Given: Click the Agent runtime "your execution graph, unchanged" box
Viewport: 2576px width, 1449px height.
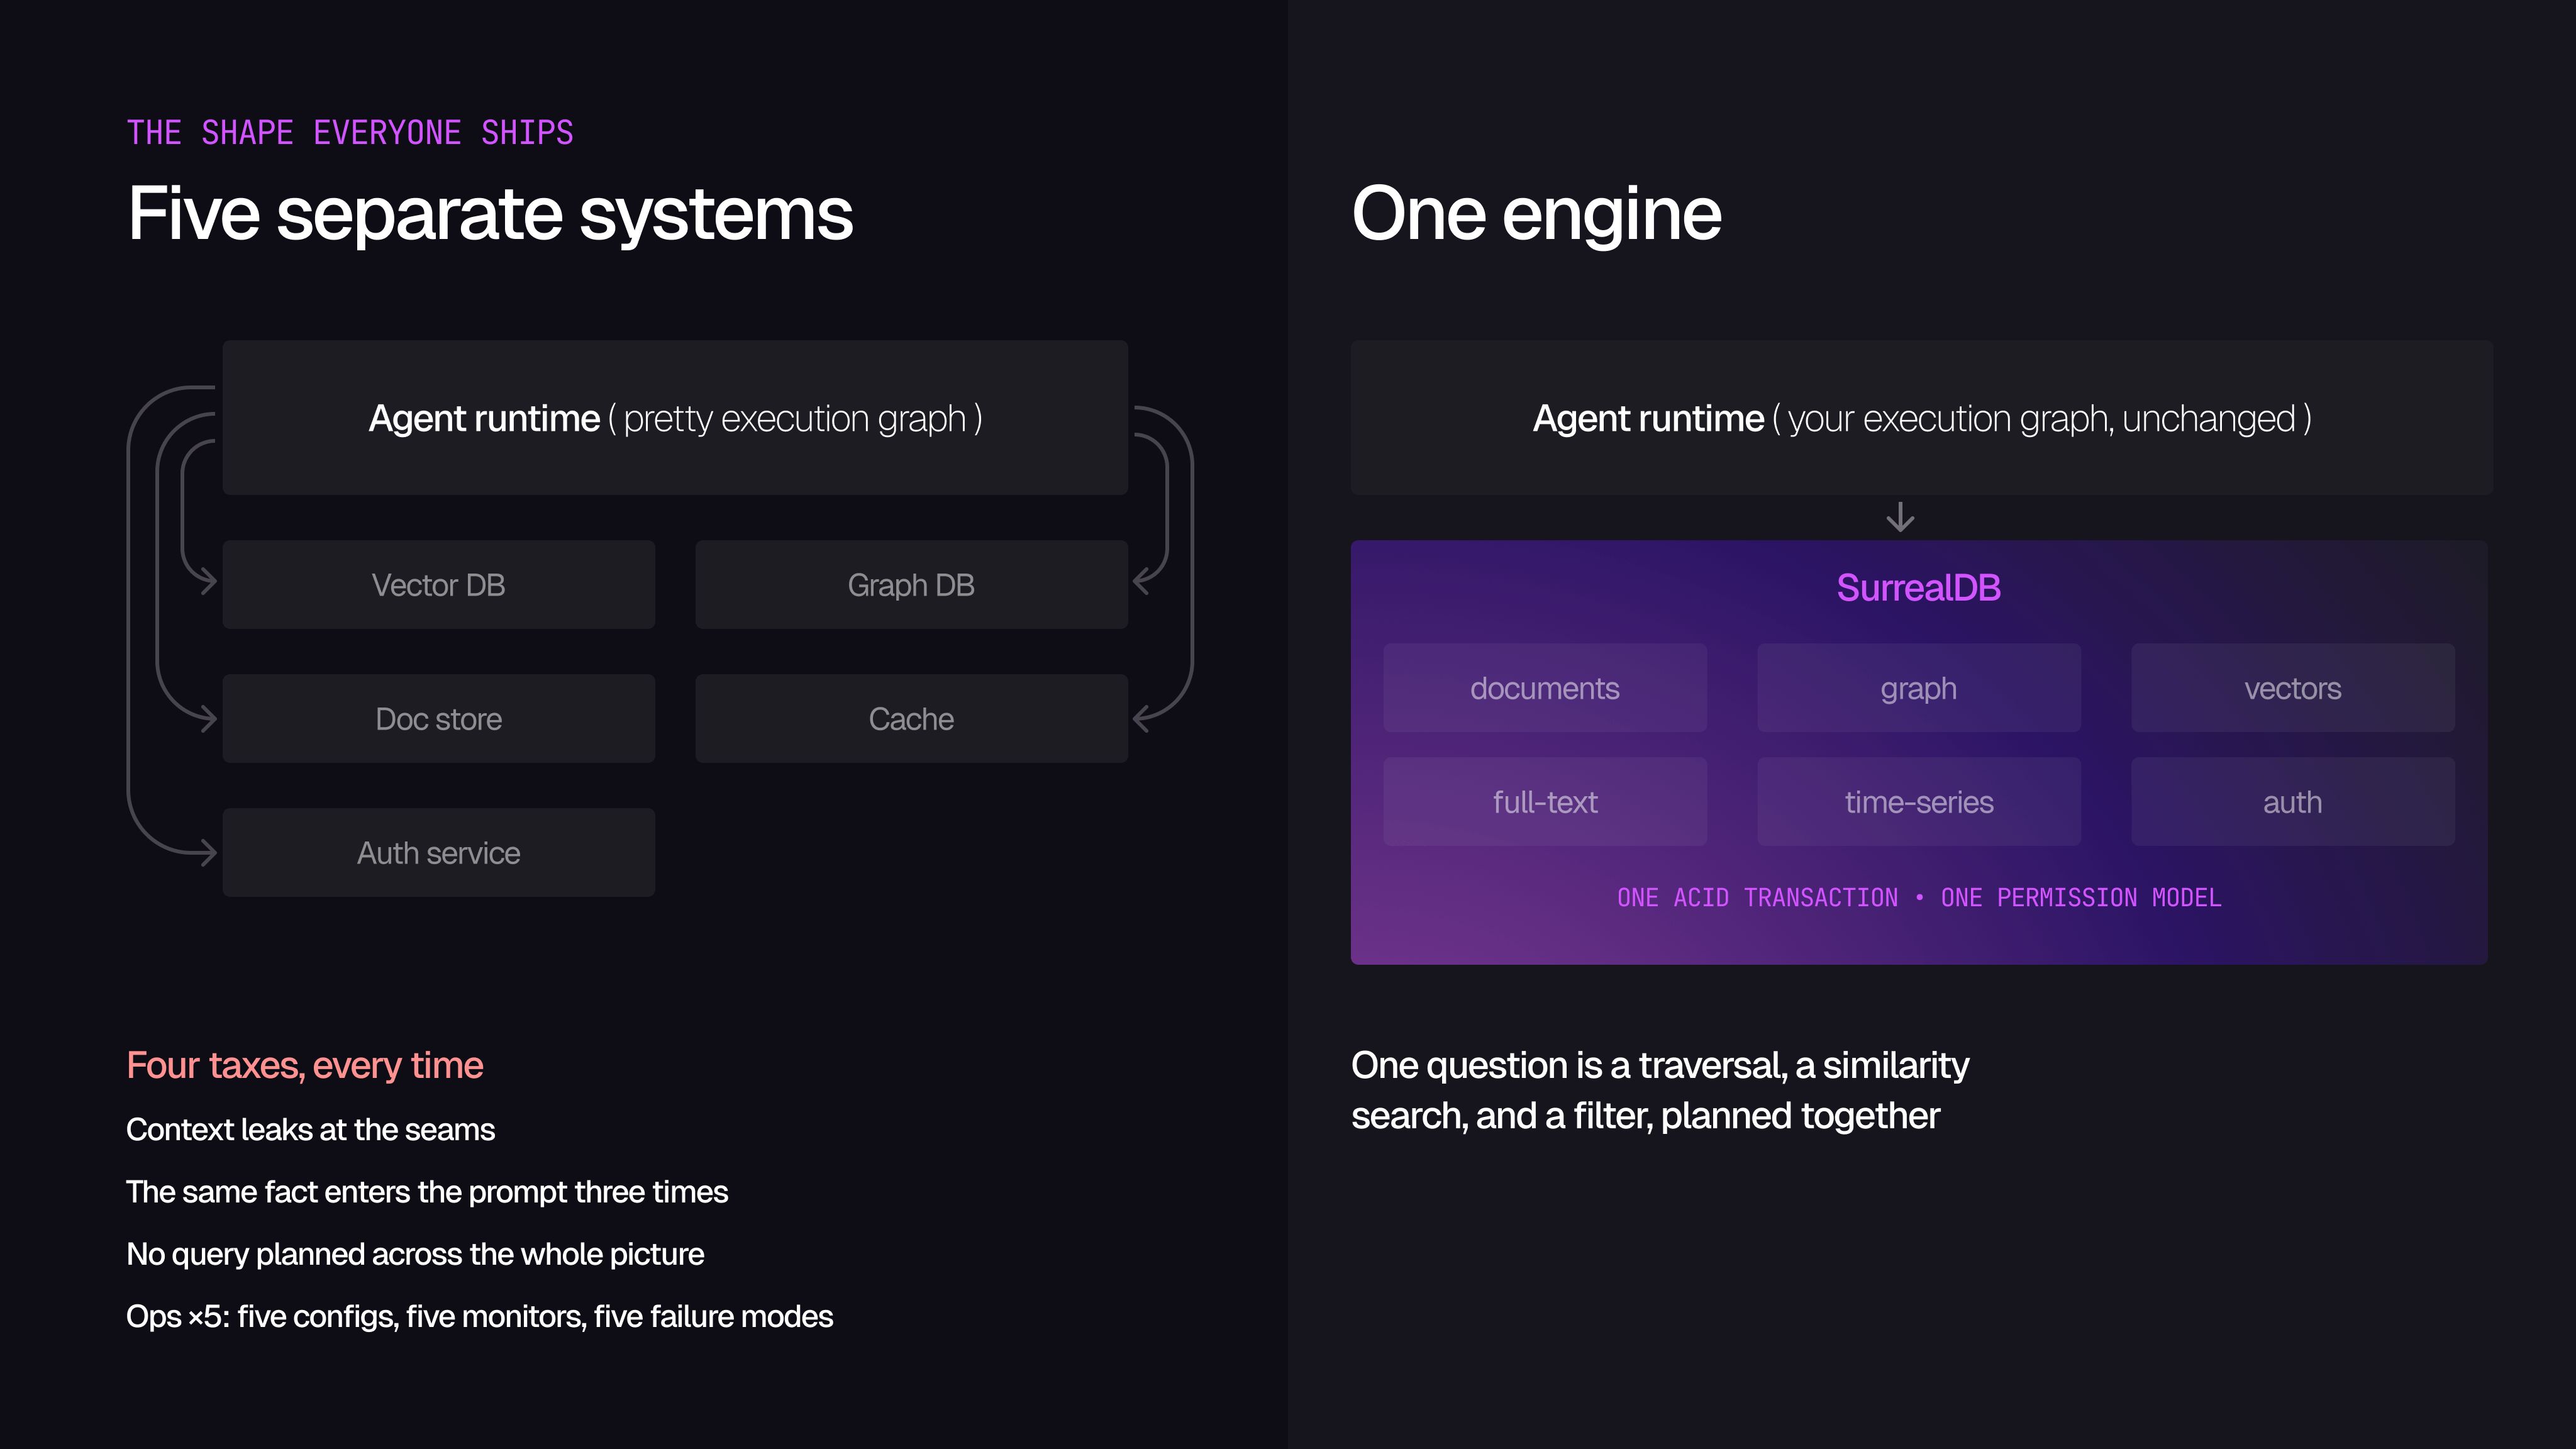Looking at the screenshot, I should tap(1922, 418).
